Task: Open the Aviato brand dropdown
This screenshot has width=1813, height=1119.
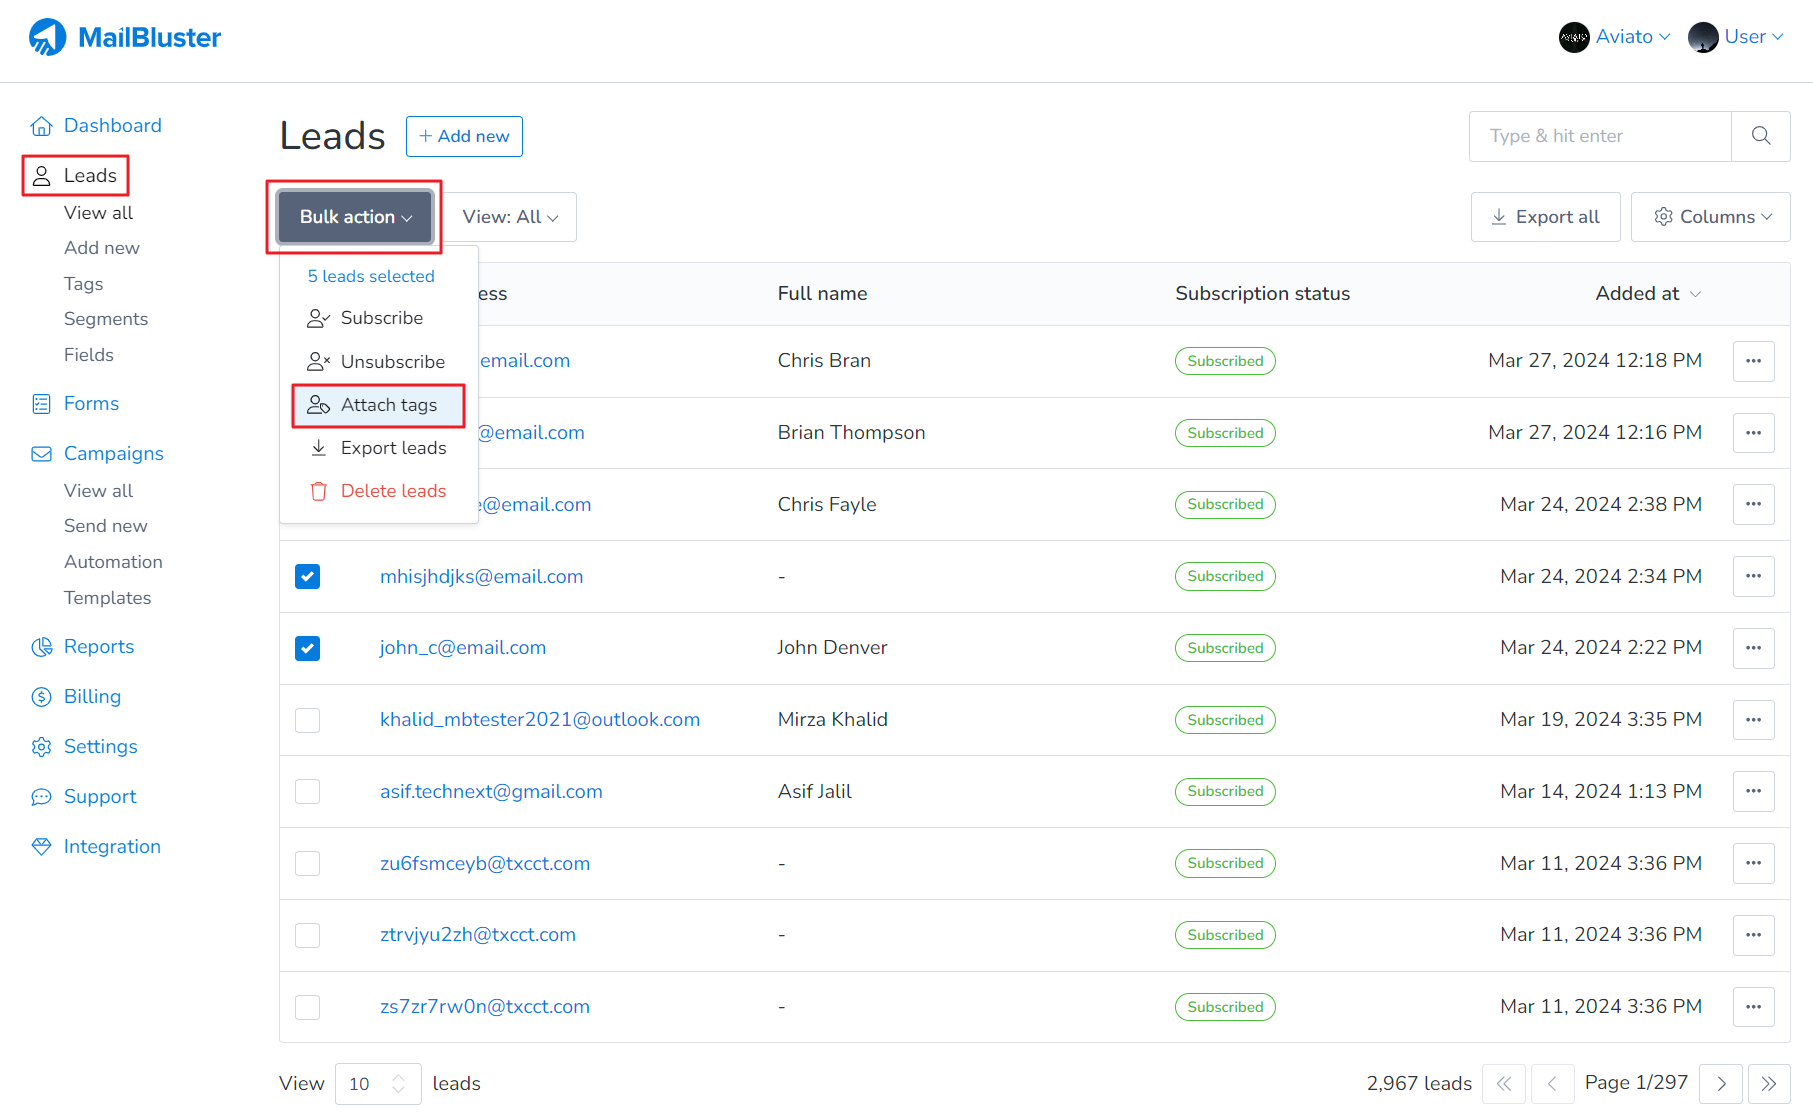Action: click(x=1614, y=37)
